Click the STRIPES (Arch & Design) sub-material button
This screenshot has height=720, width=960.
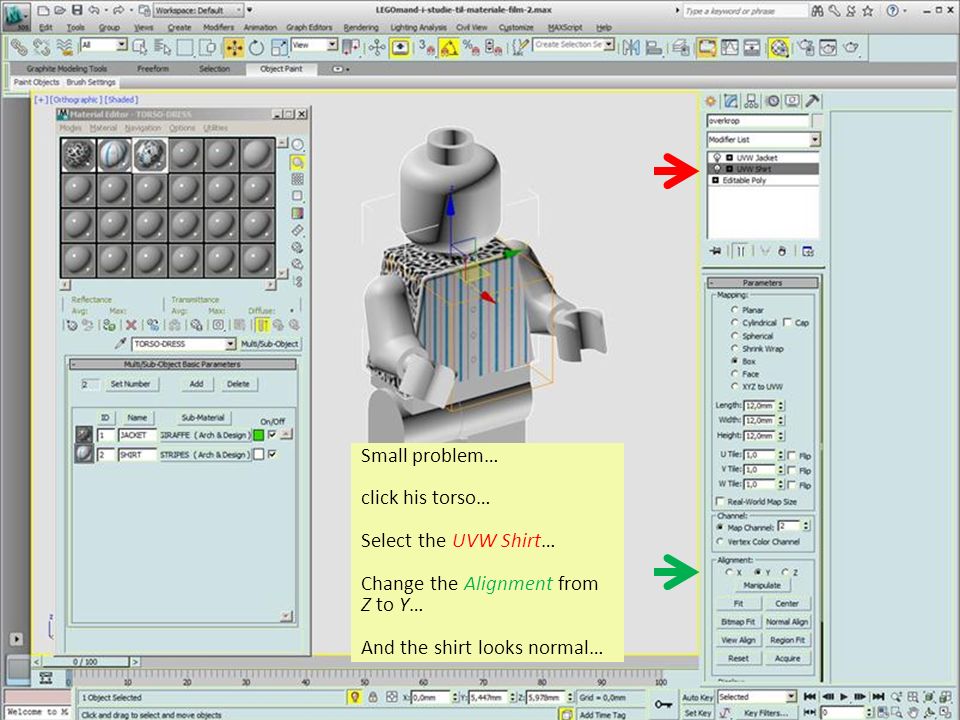click(x=204, y=455)
